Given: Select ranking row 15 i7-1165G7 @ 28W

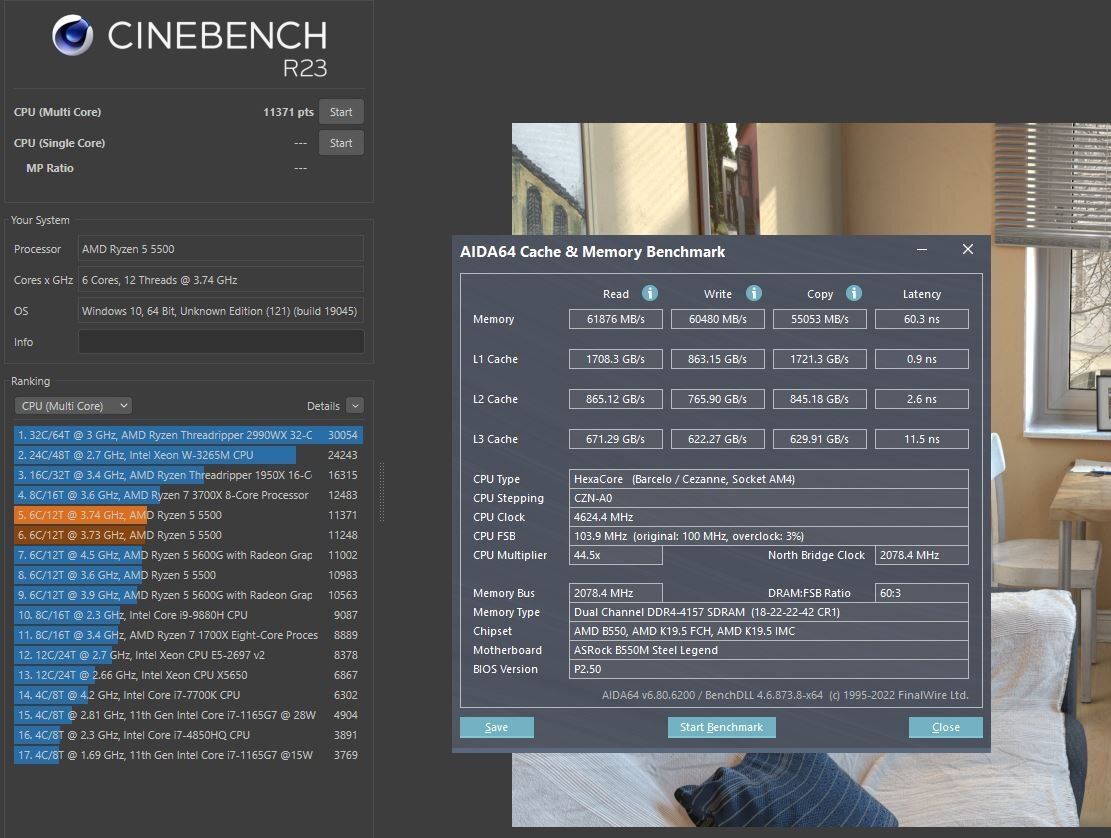Looking at the screenshot, I should tap(188, 715).
